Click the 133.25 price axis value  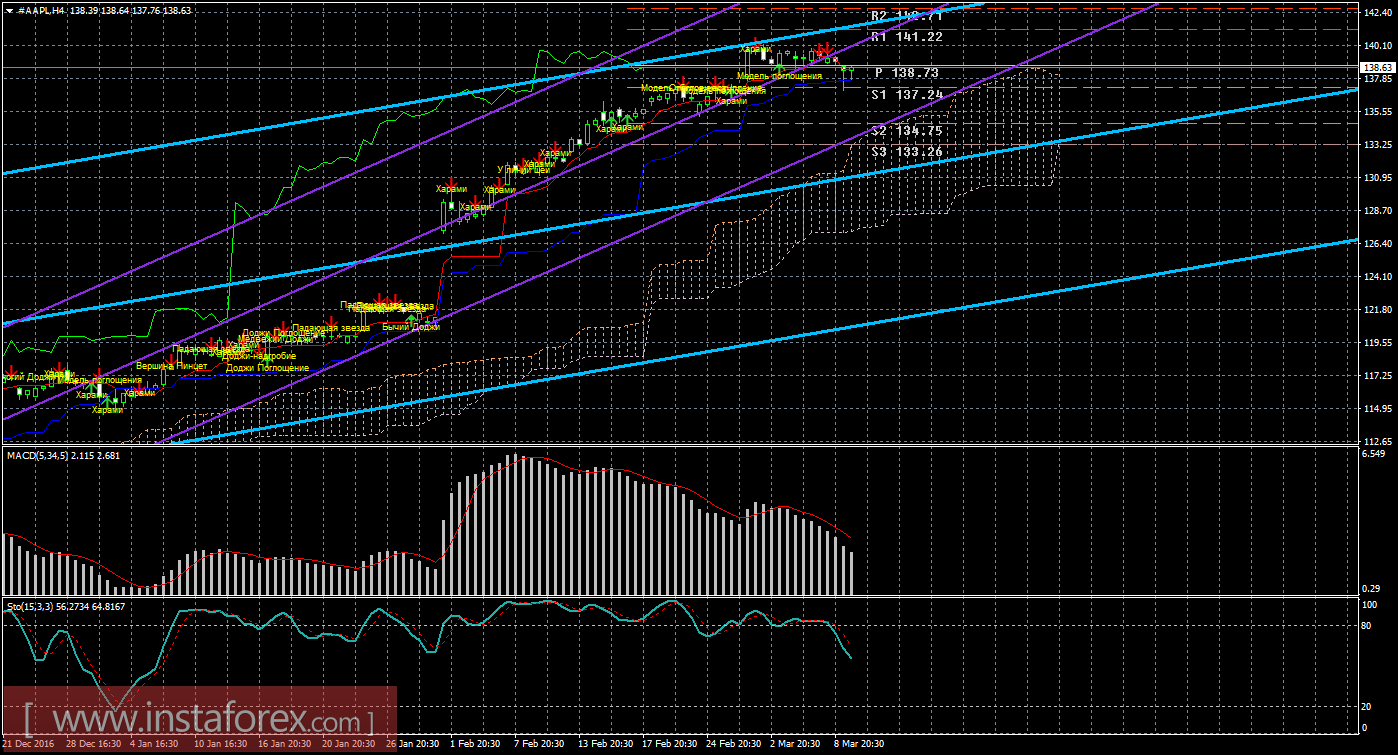[1378, 144]
